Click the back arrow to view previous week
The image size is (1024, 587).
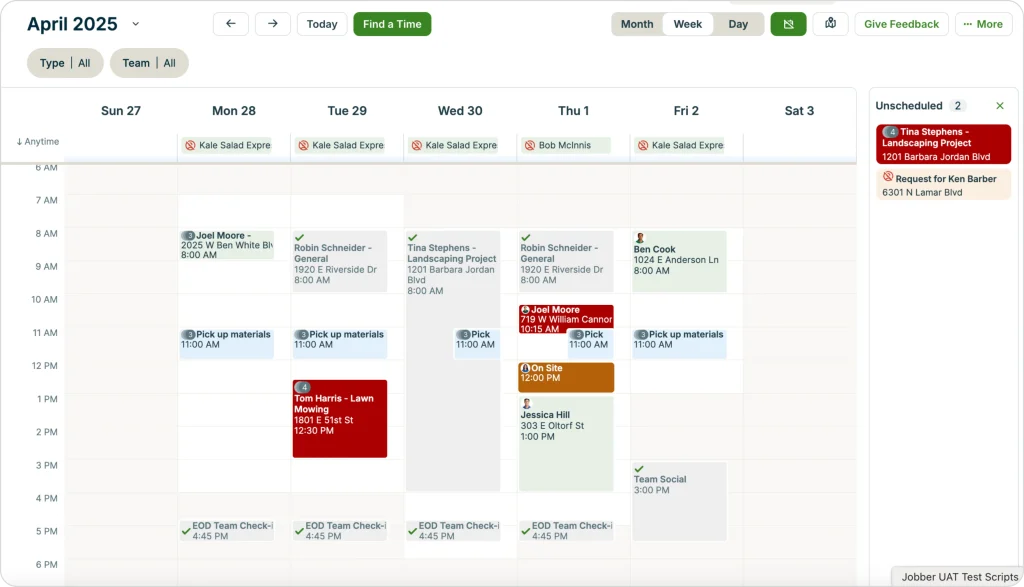coord(229,23)
